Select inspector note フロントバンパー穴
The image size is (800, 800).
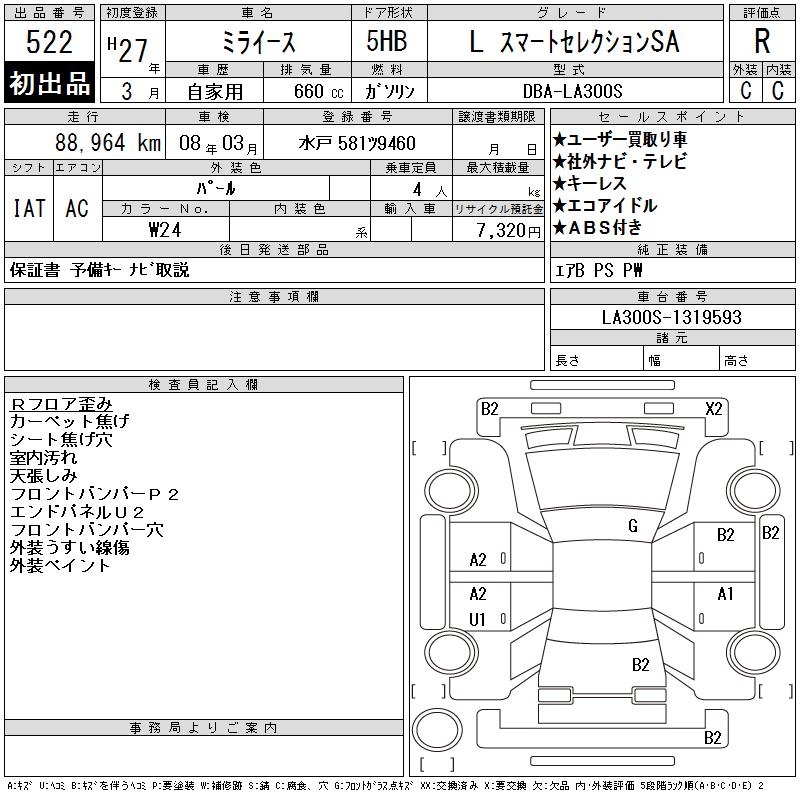pyautogui.click(x=87, y=530)
